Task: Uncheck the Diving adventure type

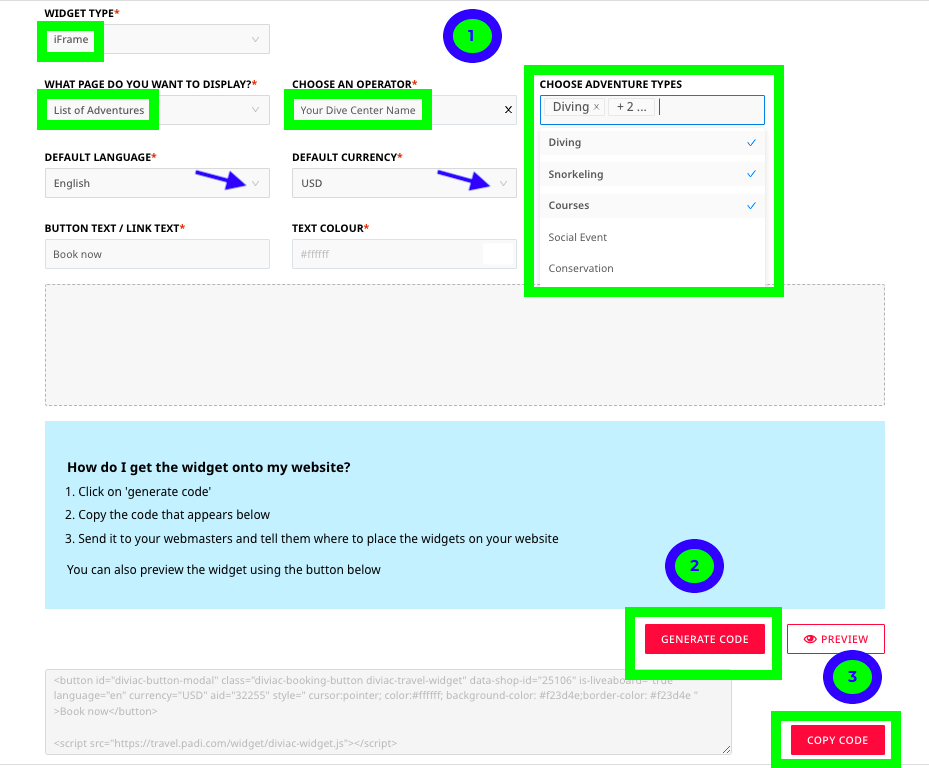Action: (751, 143)
